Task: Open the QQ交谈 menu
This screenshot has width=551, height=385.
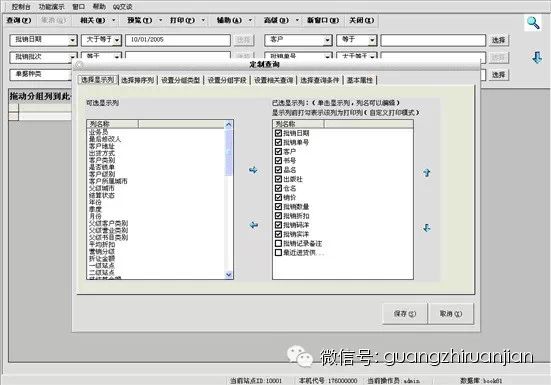Action: point(122,7)
